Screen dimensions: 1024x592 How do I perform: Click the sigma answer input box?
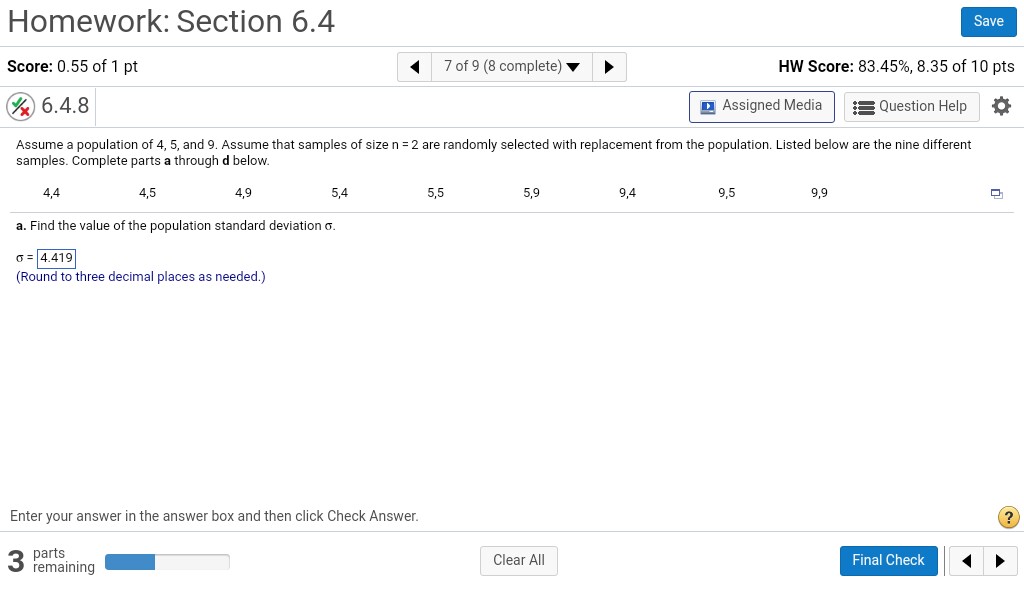pos(57,258)
